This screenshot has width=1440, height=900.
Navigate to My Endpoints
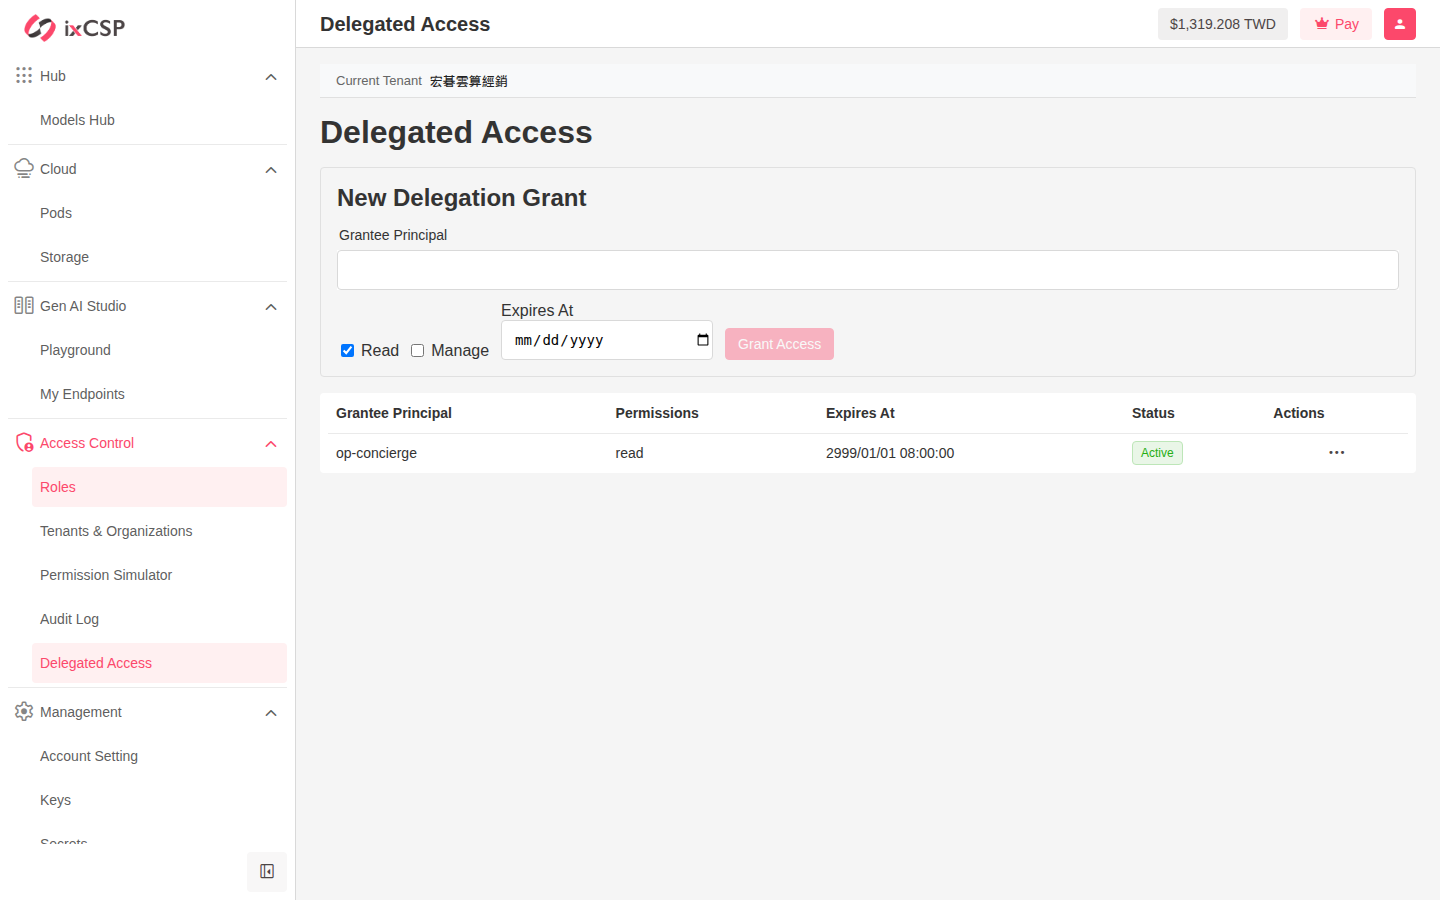(x=159, y=394)
